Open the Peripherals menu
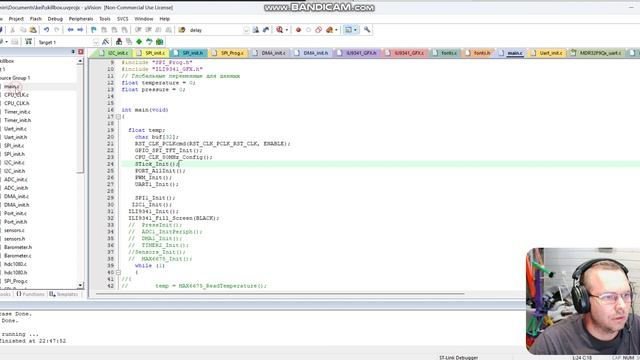The width and height of the screenshot is (640, 360). (81, 19)
